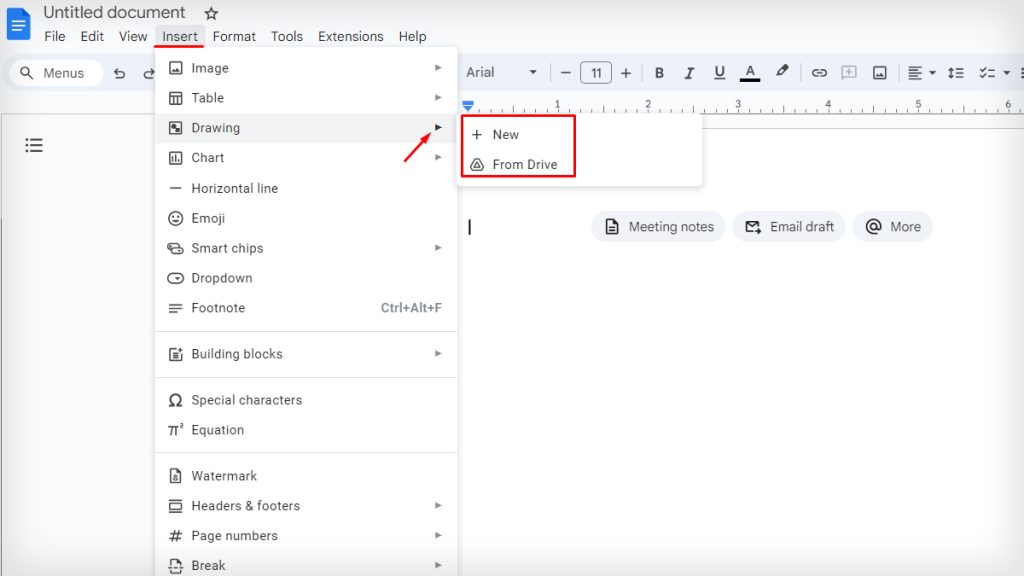Decrease font size with minus button
This screenshot has width=1024, height=576.
point(566,72)
